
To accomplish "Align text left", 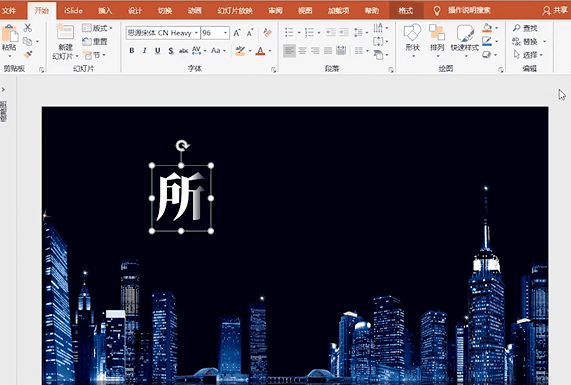I will point(290,51).
